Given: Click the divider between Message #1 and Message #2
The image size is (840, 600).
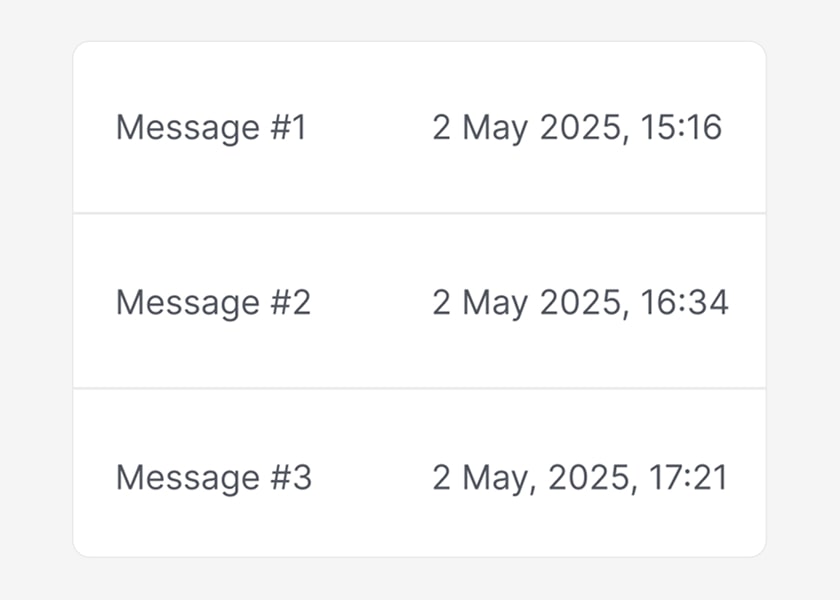Looking at the screenshot, I should pyautogui.click(x=420, y=213).
